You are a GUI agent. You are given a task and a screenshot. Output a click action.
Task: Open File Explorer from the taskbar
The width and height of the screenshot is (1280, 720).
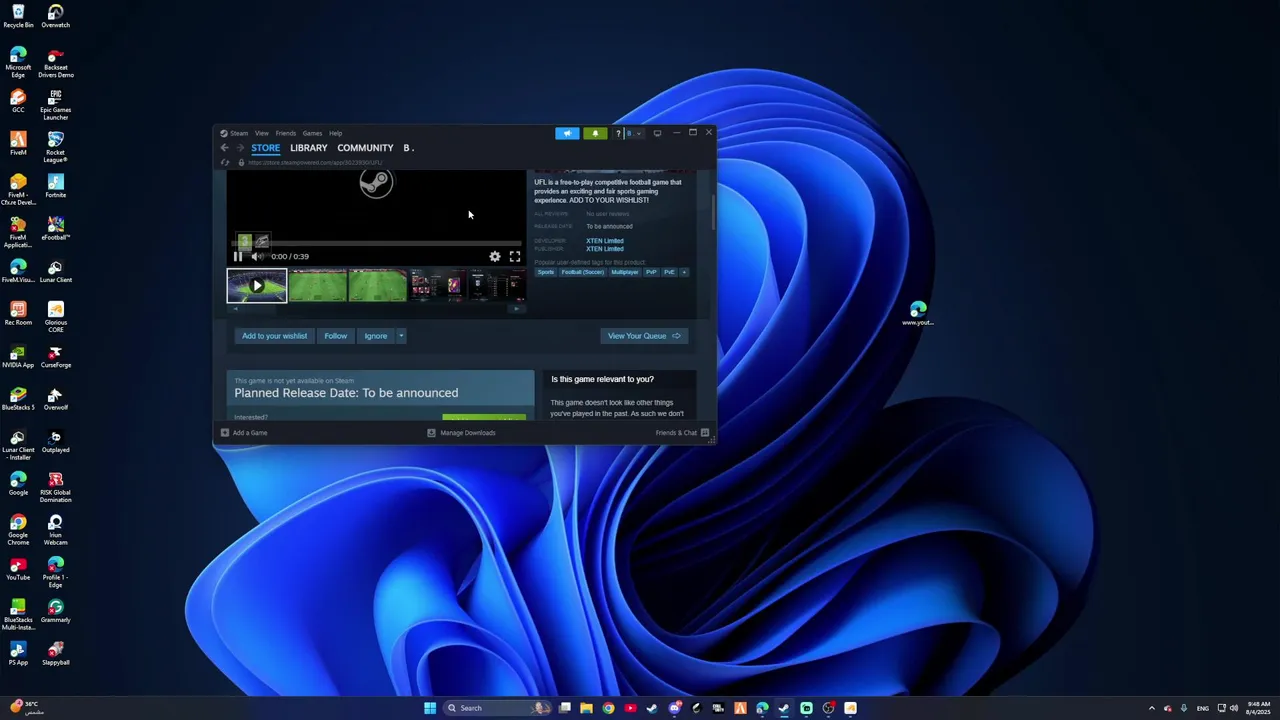pyautogui.click(x=586, y=708)
